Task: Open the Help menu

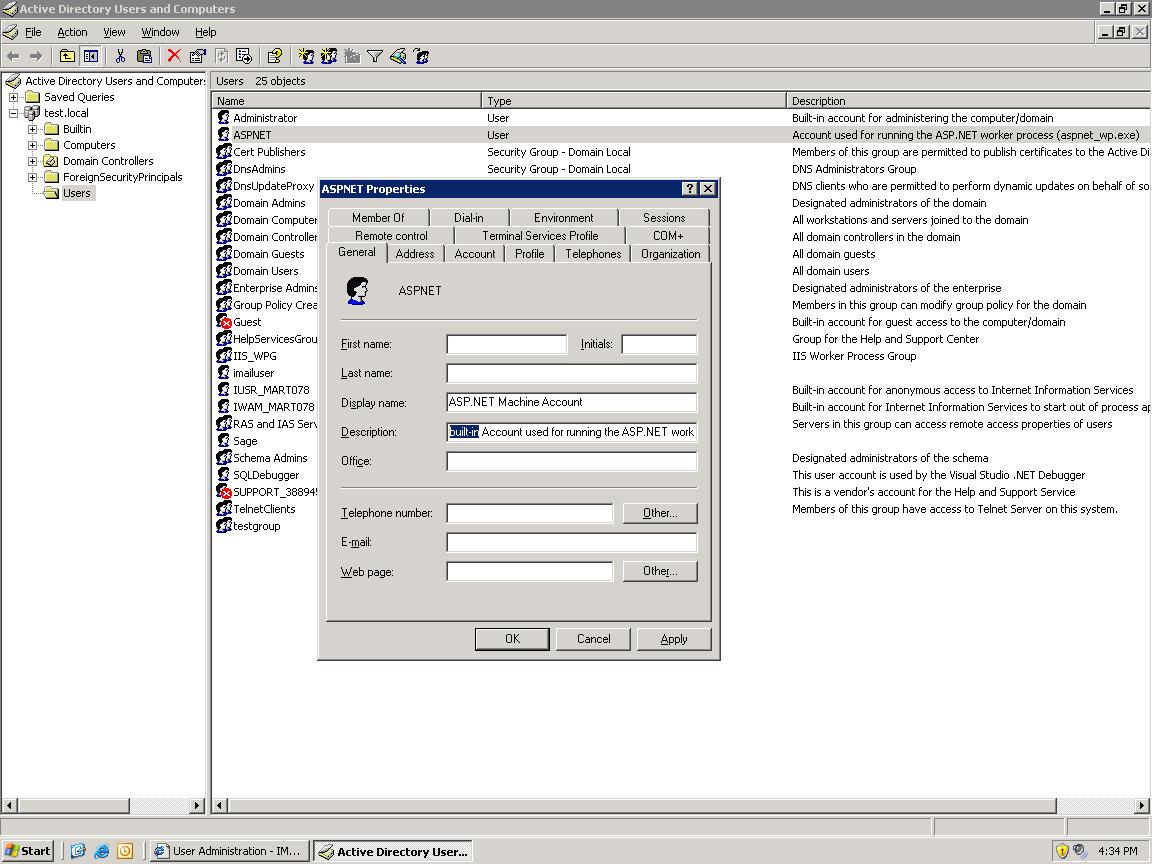Action: tap(206, 32)
